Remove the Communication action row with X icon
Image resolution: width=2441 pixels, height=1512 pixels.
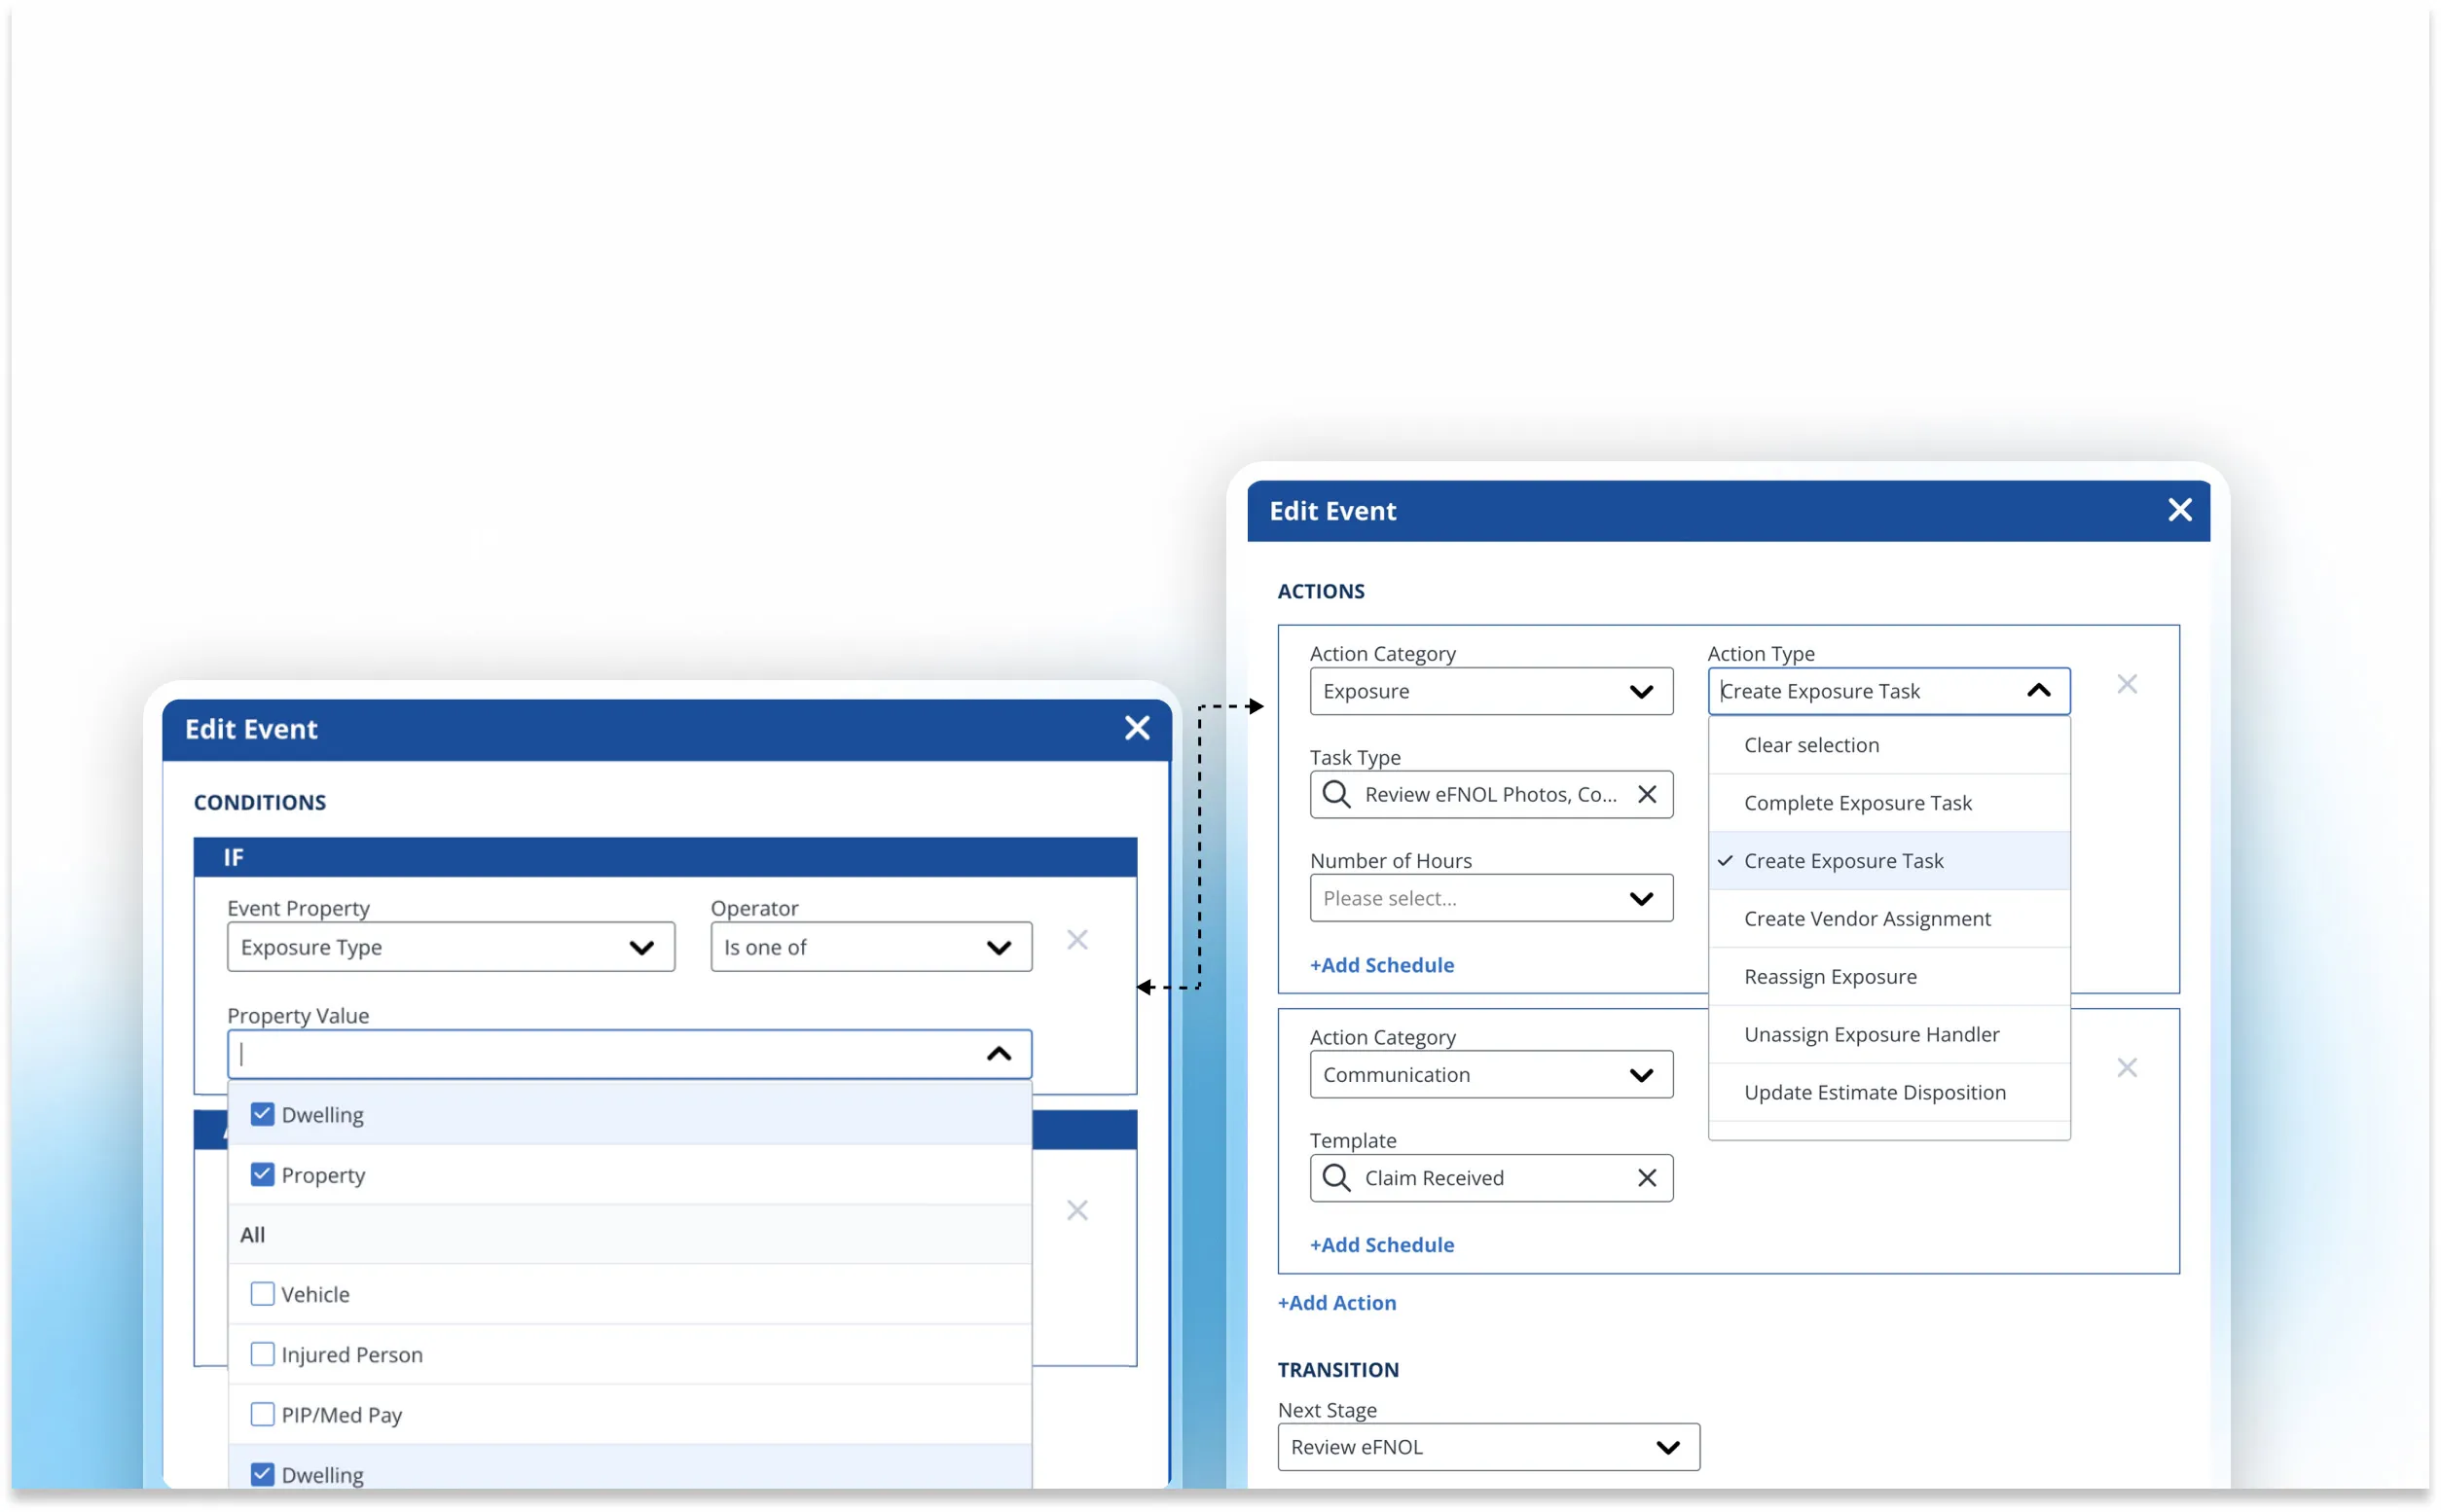point(2126,1068)
